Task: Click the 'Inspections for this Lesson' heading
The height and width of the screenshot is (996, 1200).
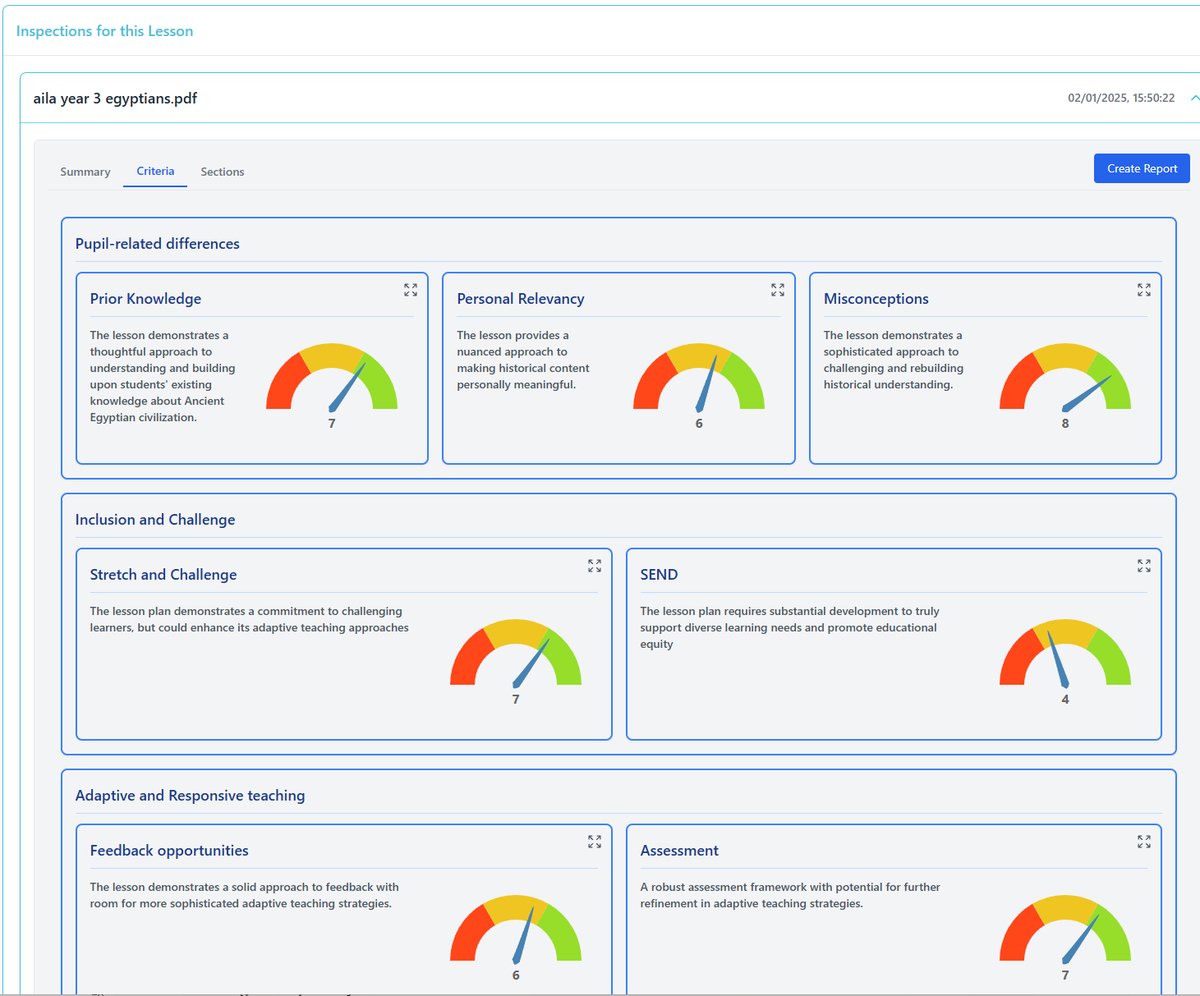Action: pyautogui.click(x=105, y=31)
